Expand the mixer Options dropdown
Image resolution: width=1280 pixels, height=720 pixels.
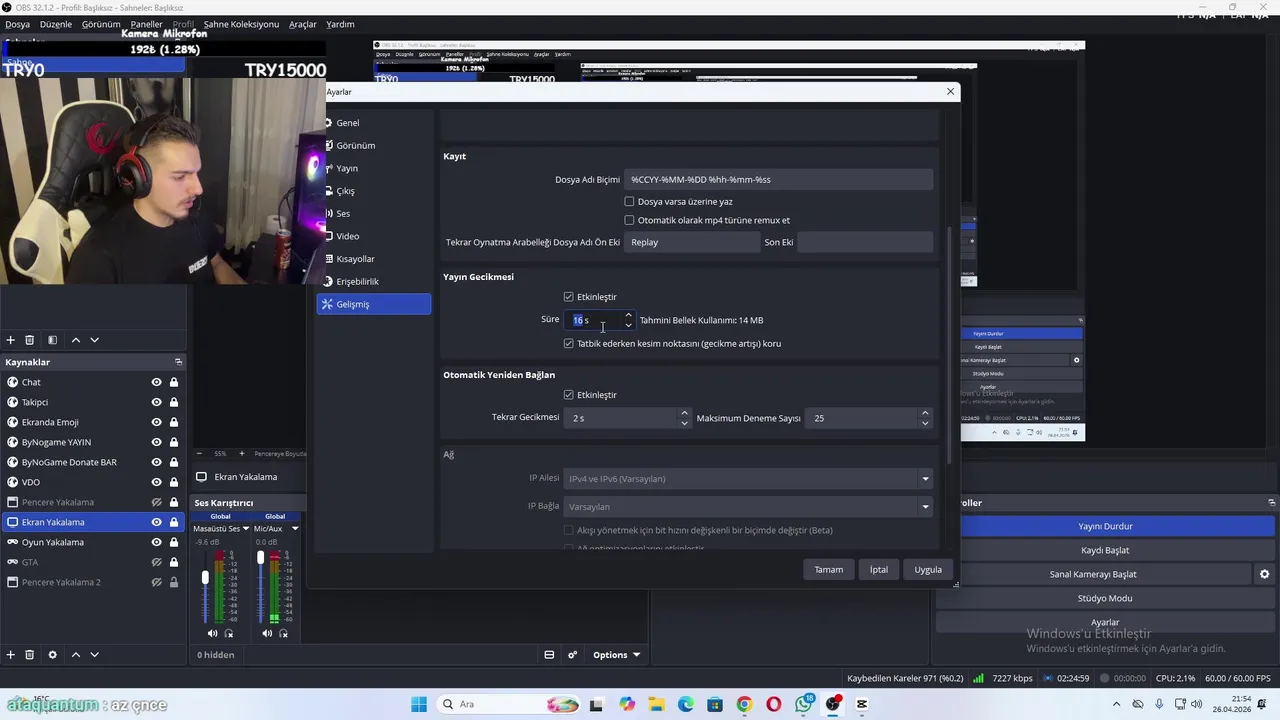point(616,655)
